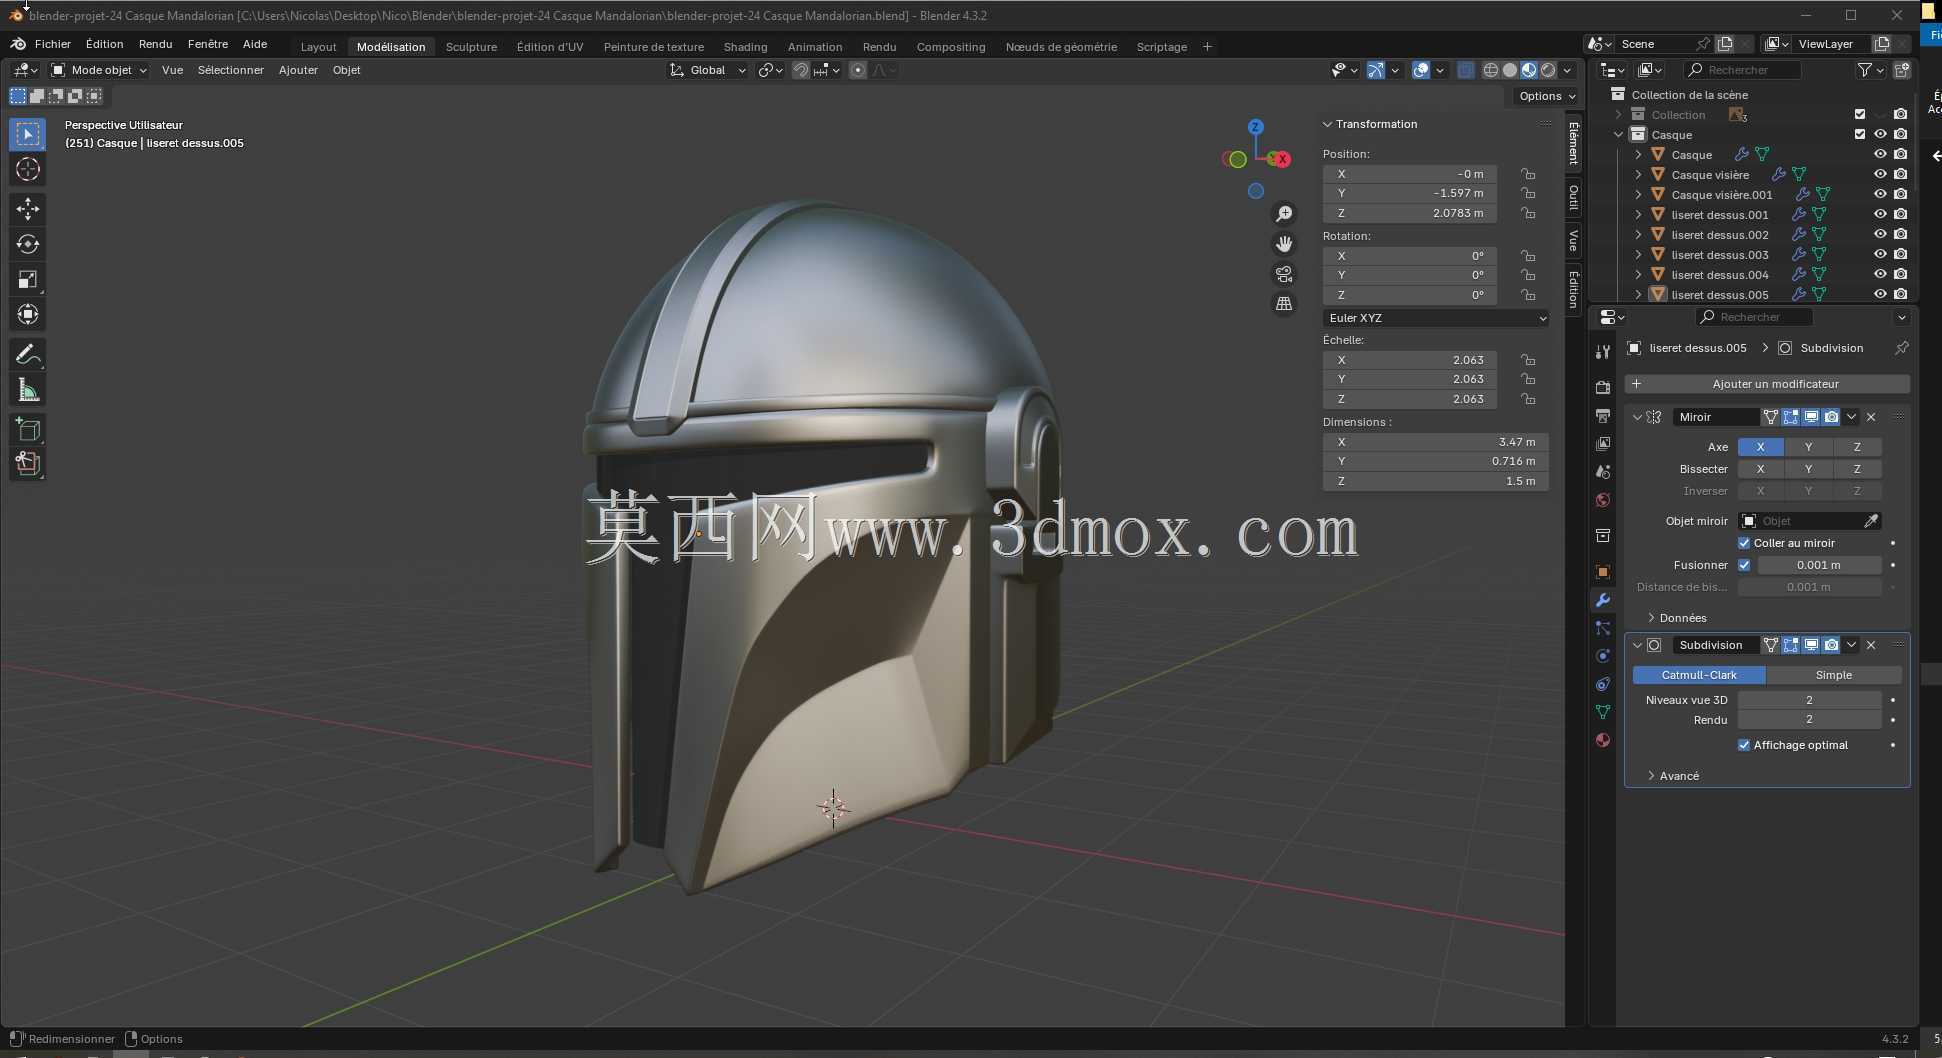This screenshot has width=1942, height=1058.
Task: Open the Particles properties tab icon
Action: tap(1603, 628)
